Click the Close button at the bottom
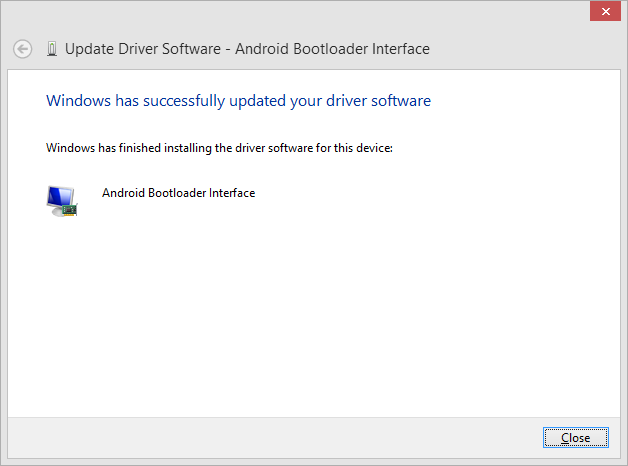The height and width of the screenshot is (466, 628). coord(575,438)
